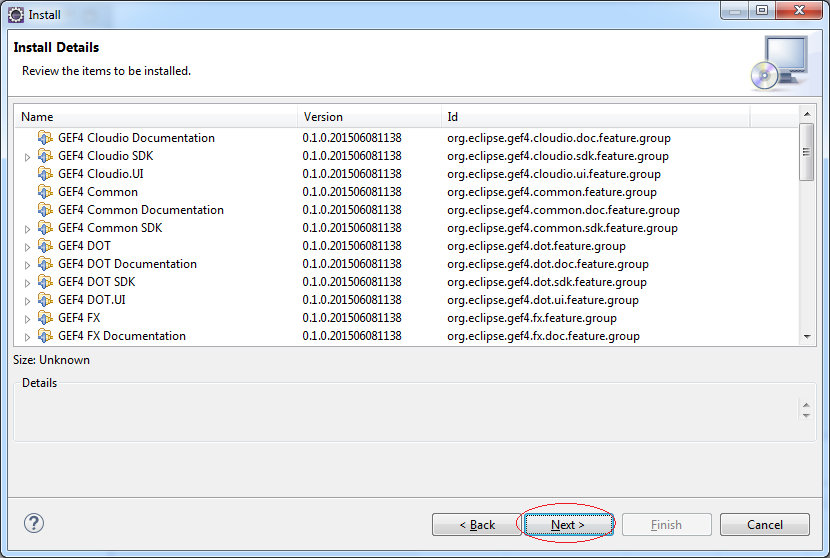The height and width of the screenshot is (558, 830).
Task: Click the GEF4 Common feature icon
Action: (46, 192)
